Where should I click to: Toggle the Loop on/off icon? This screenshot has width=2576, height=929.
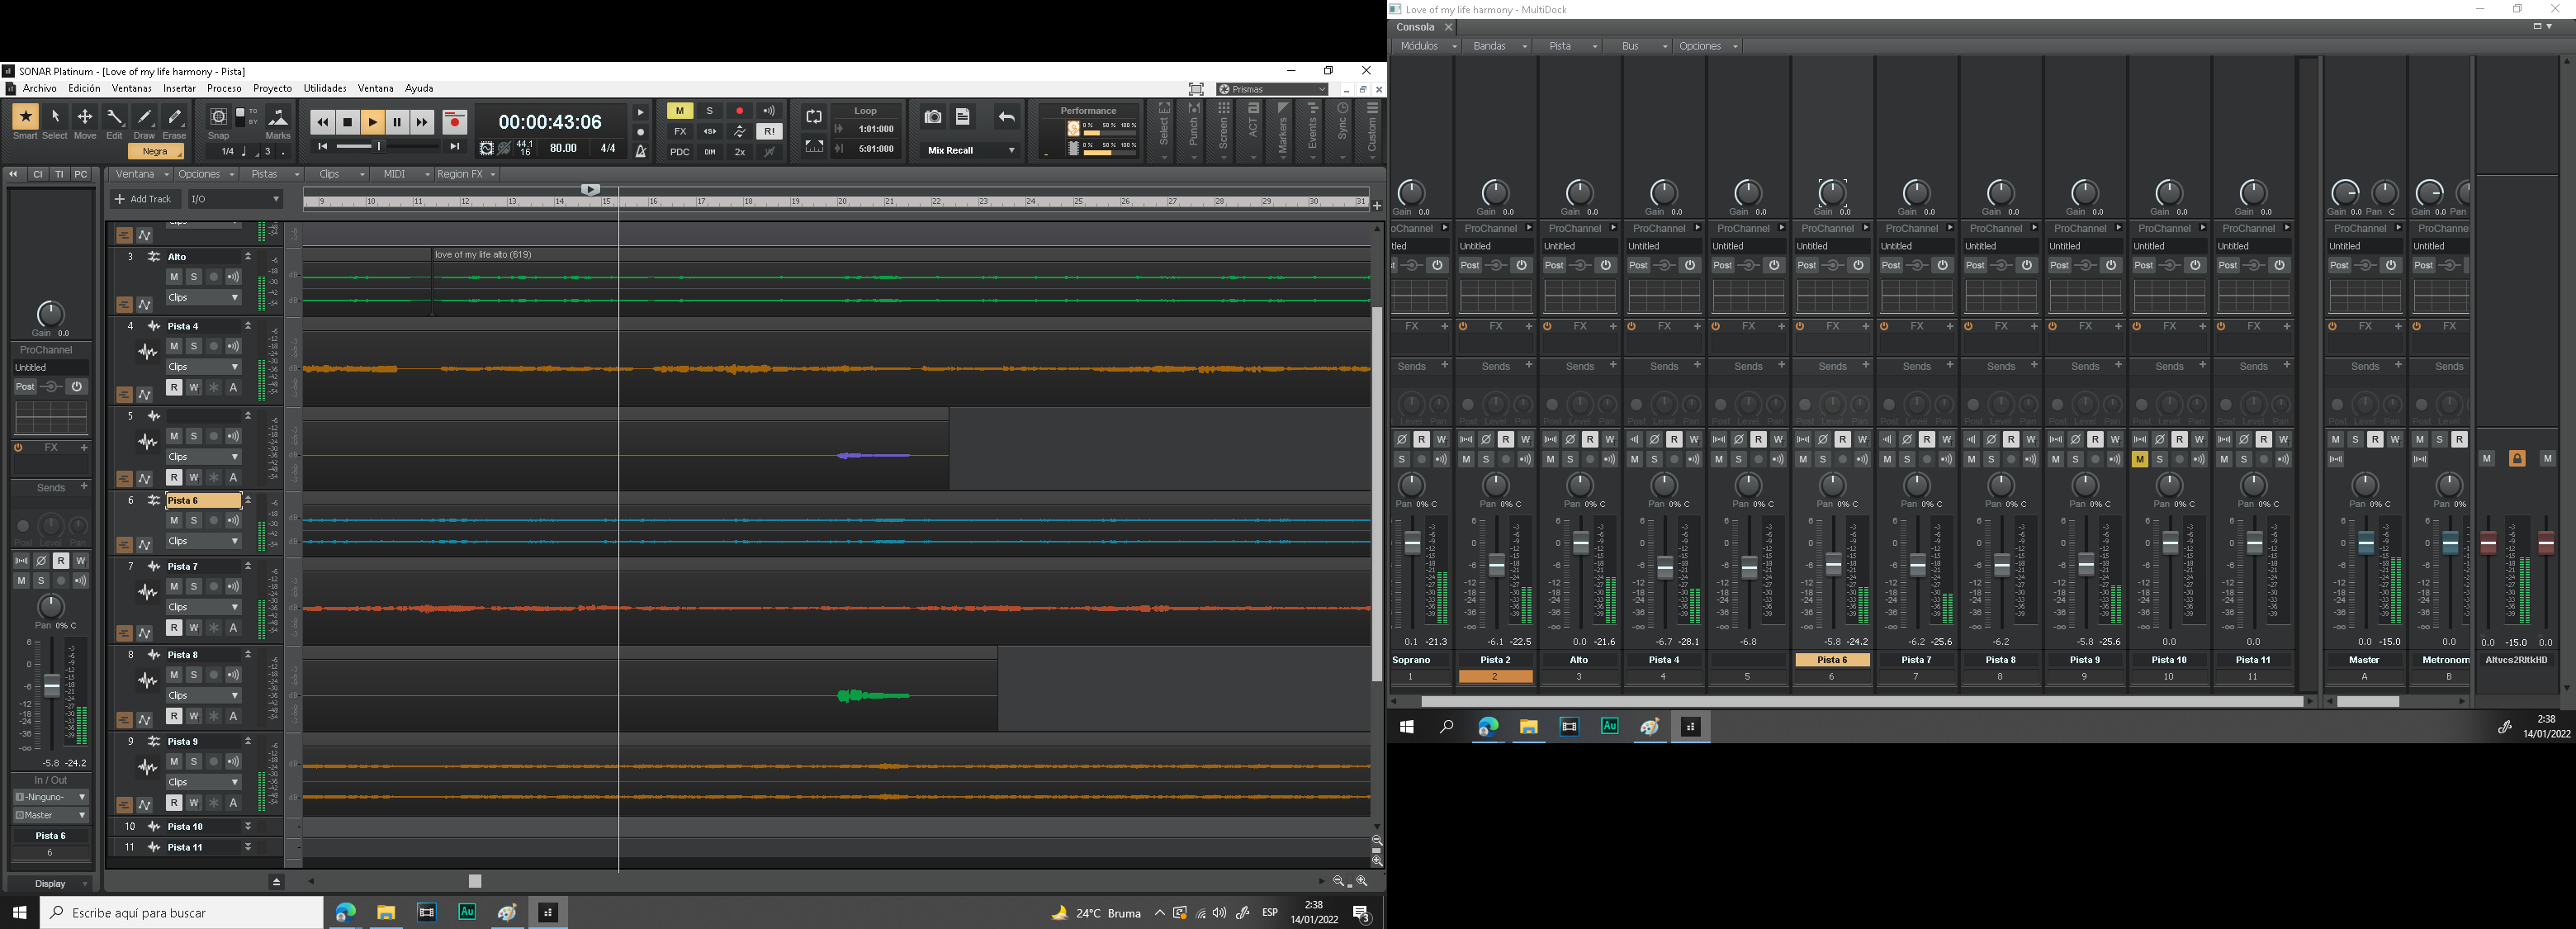pyautogui.click(x=814, y=117)
